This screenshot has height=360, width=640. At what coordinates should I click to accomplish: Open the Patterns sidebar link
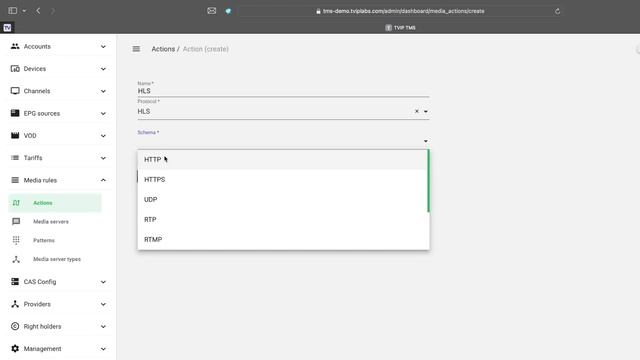(x=44, y=240)
